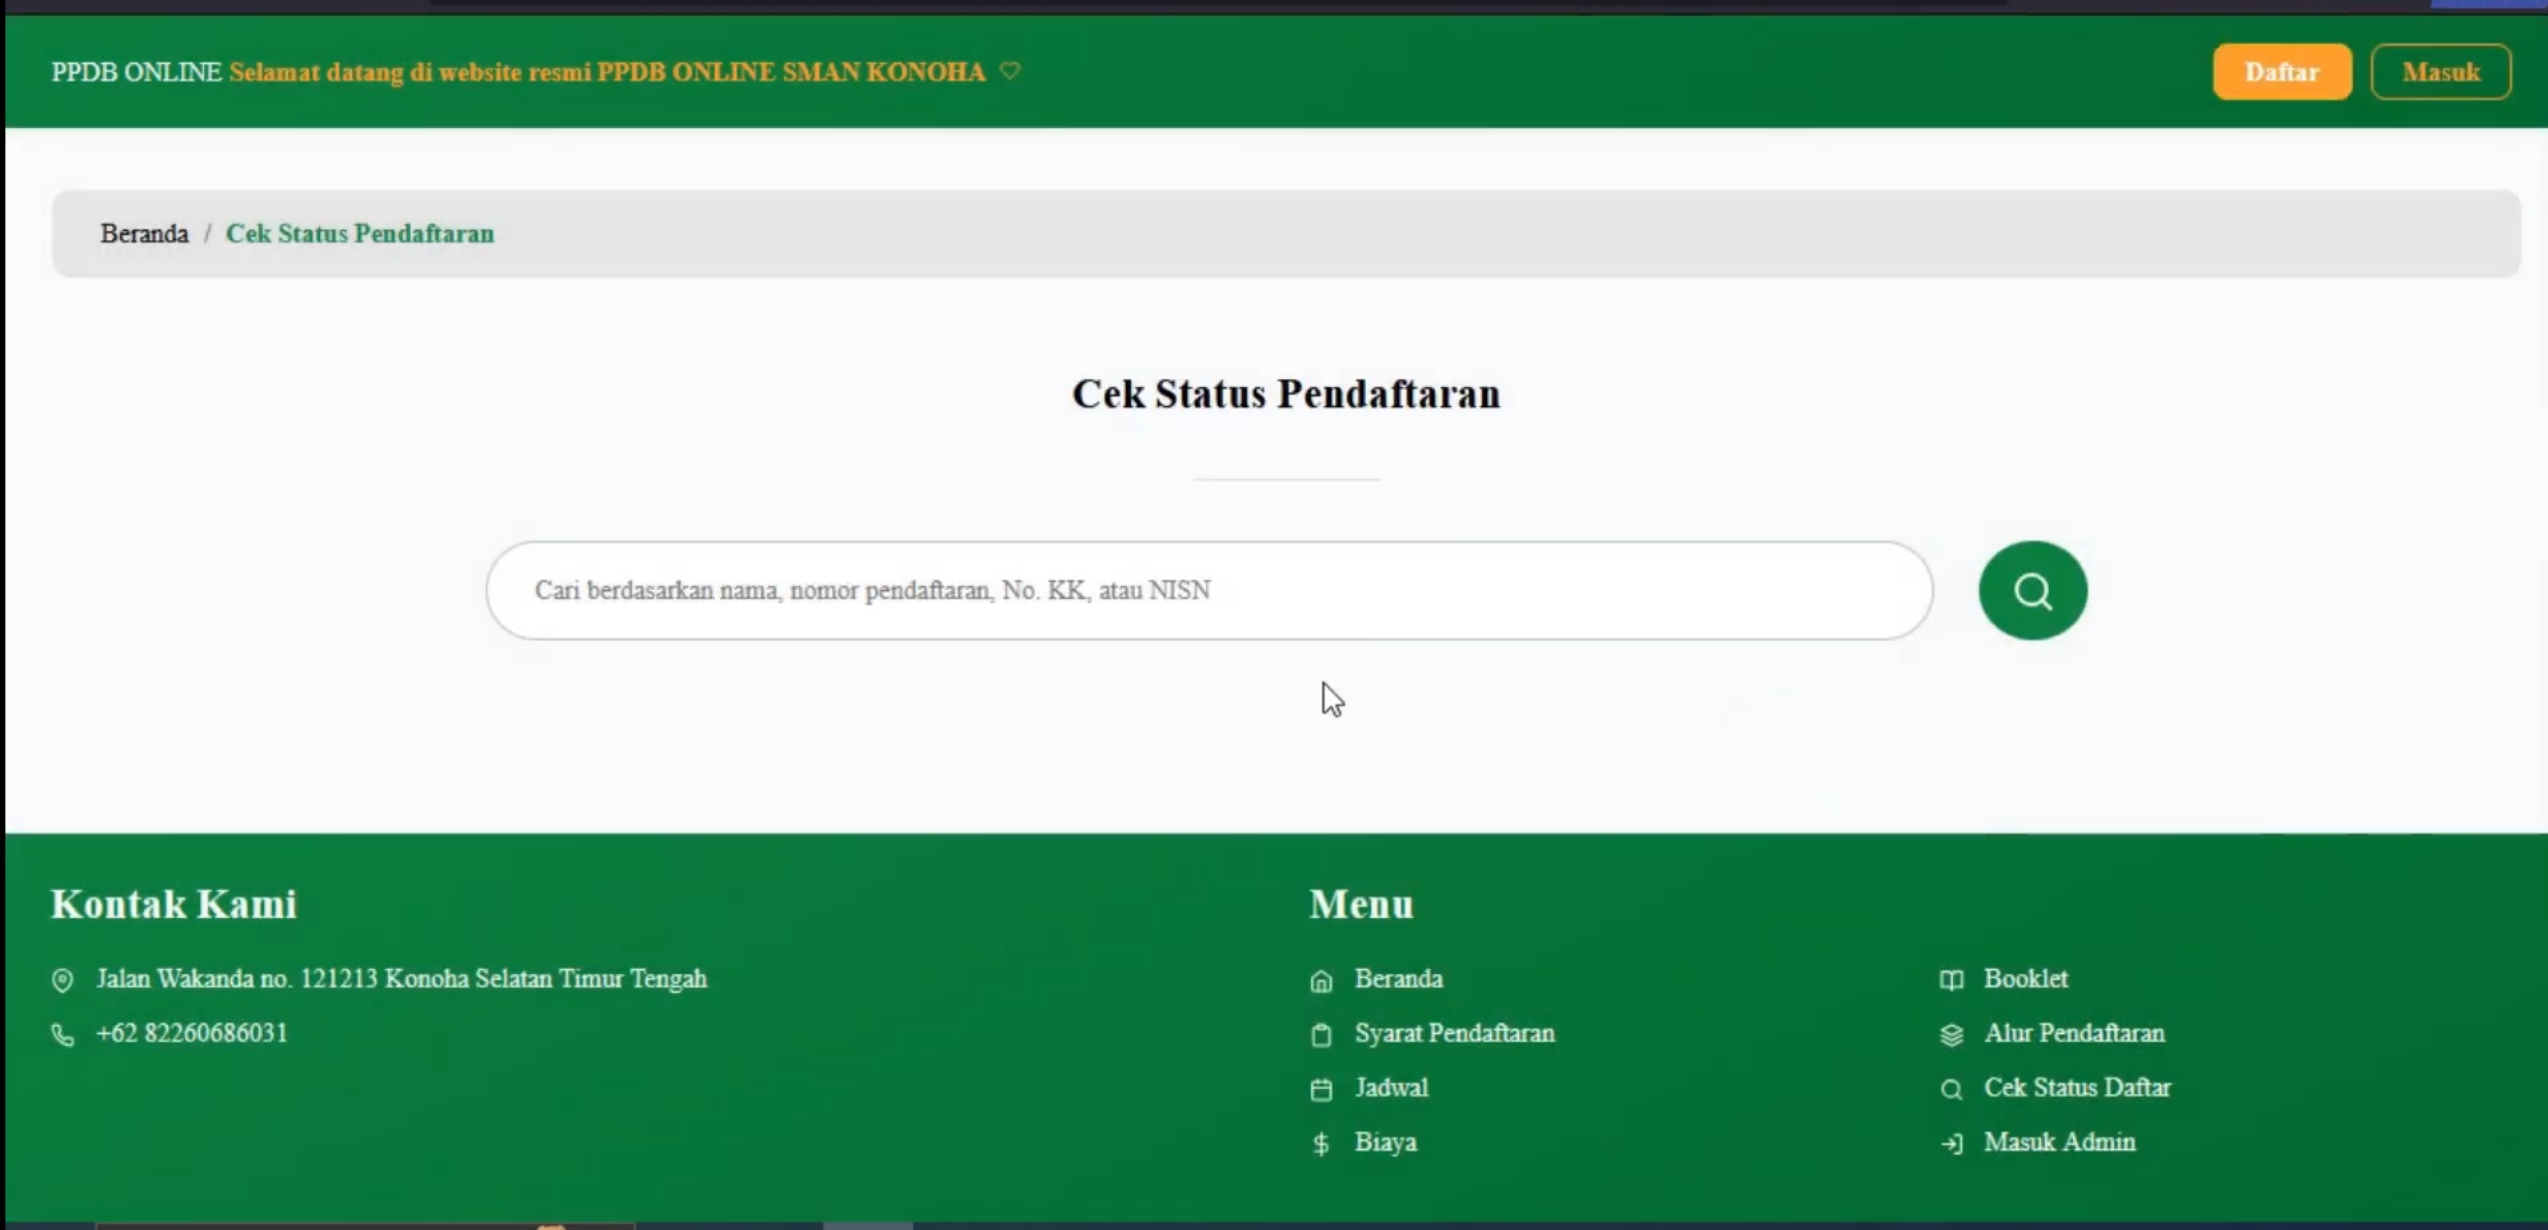Image resolution: width=2548 pixels, height=1230 pixels.
Task: Go to Jadwal footer link
Action: 1391,1087
